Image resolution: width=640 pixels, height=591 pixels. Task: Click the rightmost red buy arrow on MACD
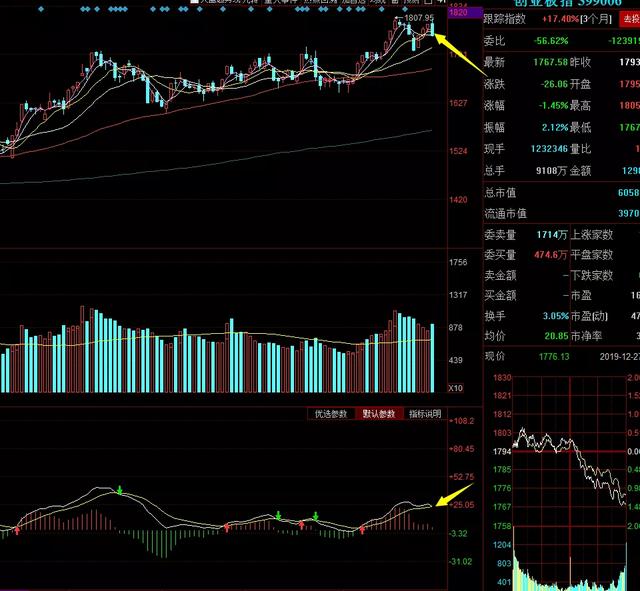[362, 528]
